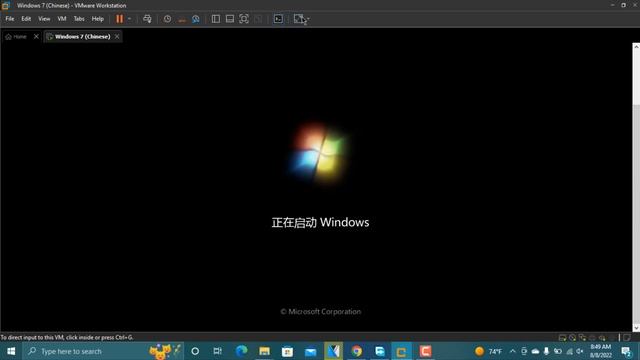The image size is (640, 360).
Task: Click the microphone tray icon
Action: pyautogui.click(x=547, y=351)
